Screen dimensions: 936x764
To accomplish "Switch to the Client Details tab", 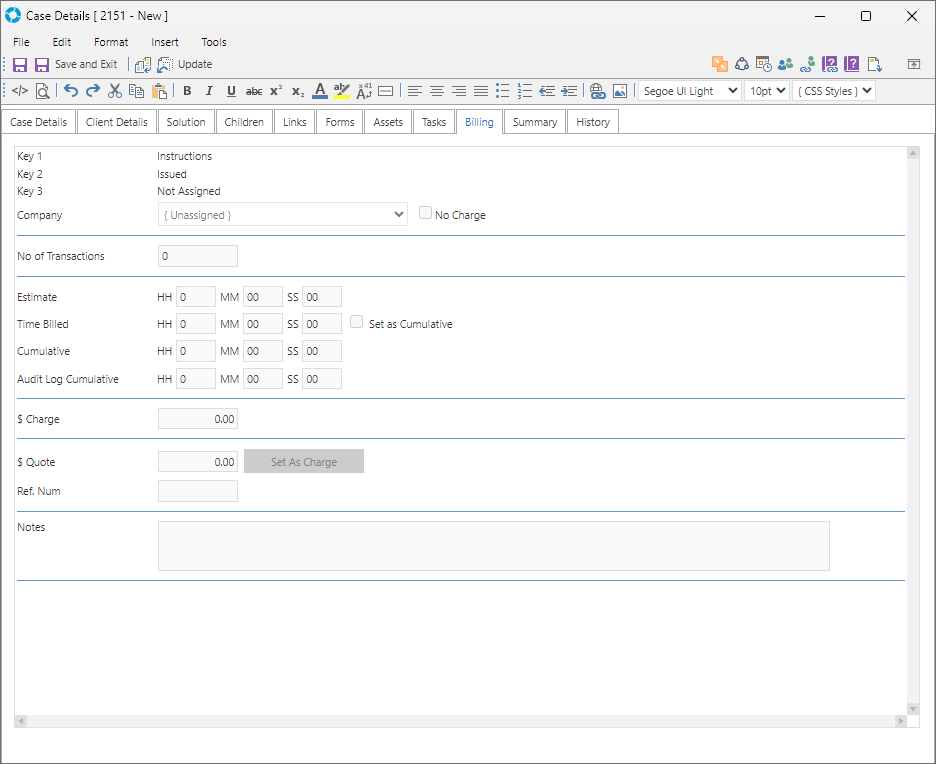I will tap(116, 122).
